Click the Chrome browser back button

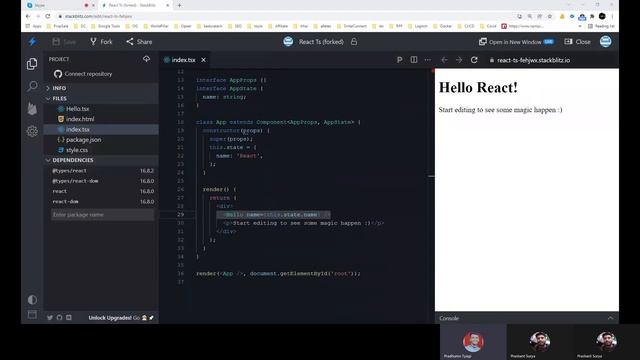pos(28,16)
